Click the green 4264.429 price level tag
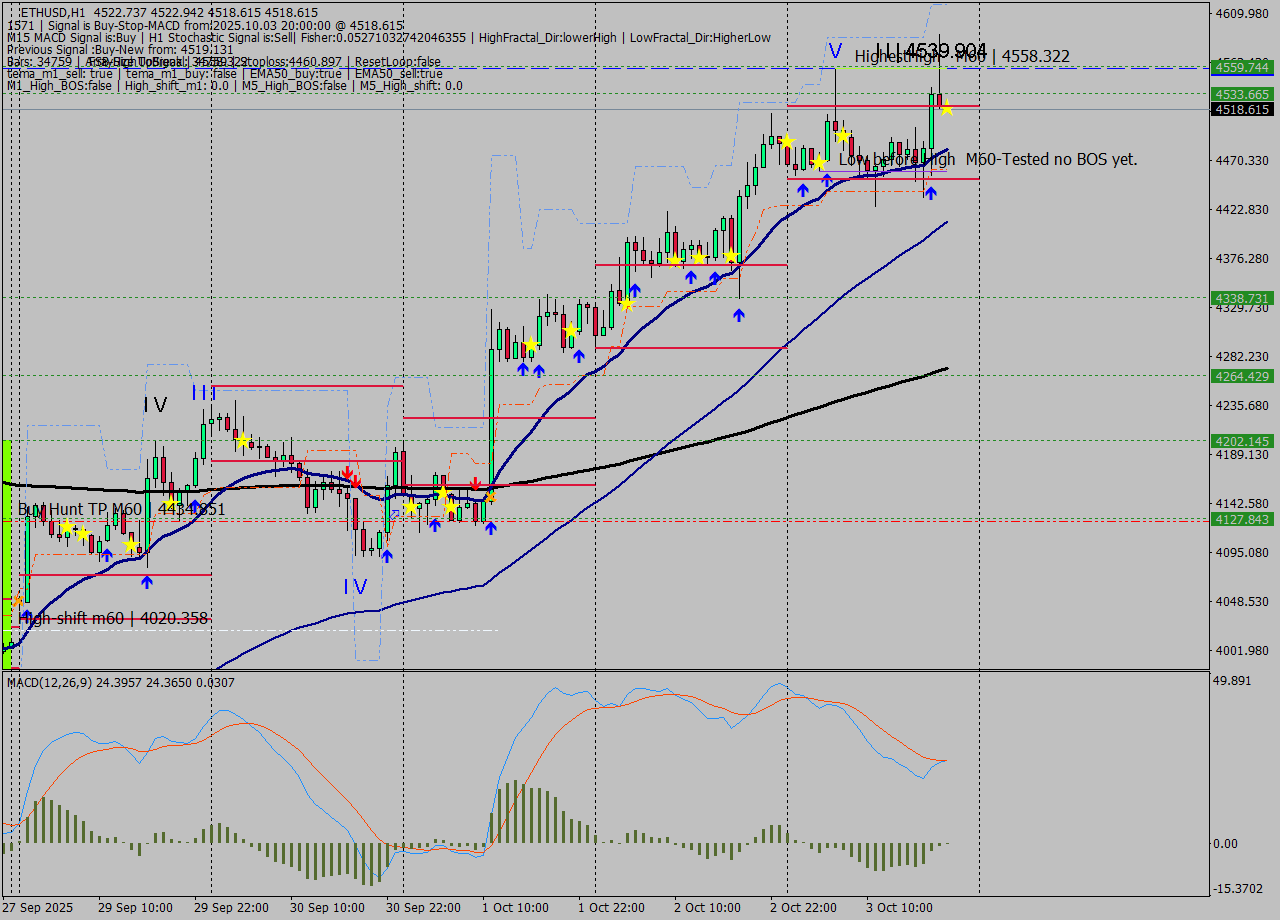The width and height of the screenshot is (1280, 920). click(1241, 376)
